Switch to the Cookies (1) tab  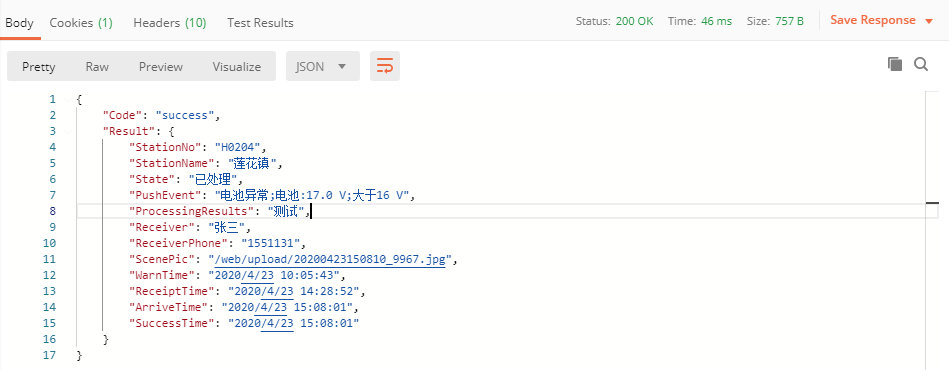coord(81,22)
